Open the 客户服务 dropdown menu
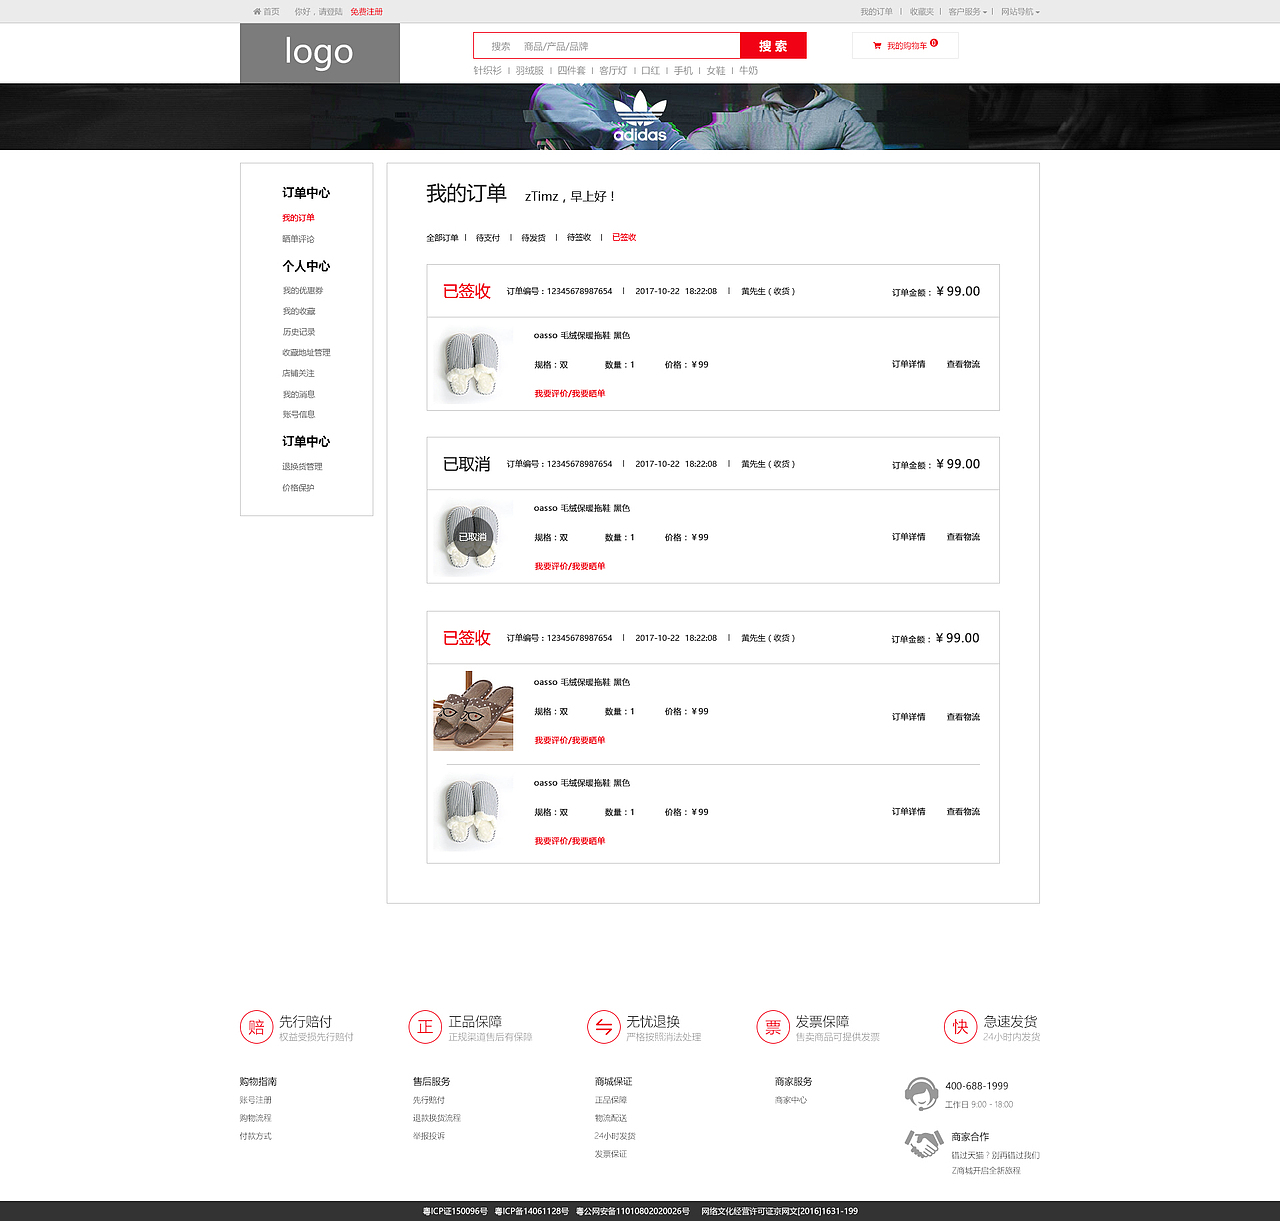 click(967, 12)
